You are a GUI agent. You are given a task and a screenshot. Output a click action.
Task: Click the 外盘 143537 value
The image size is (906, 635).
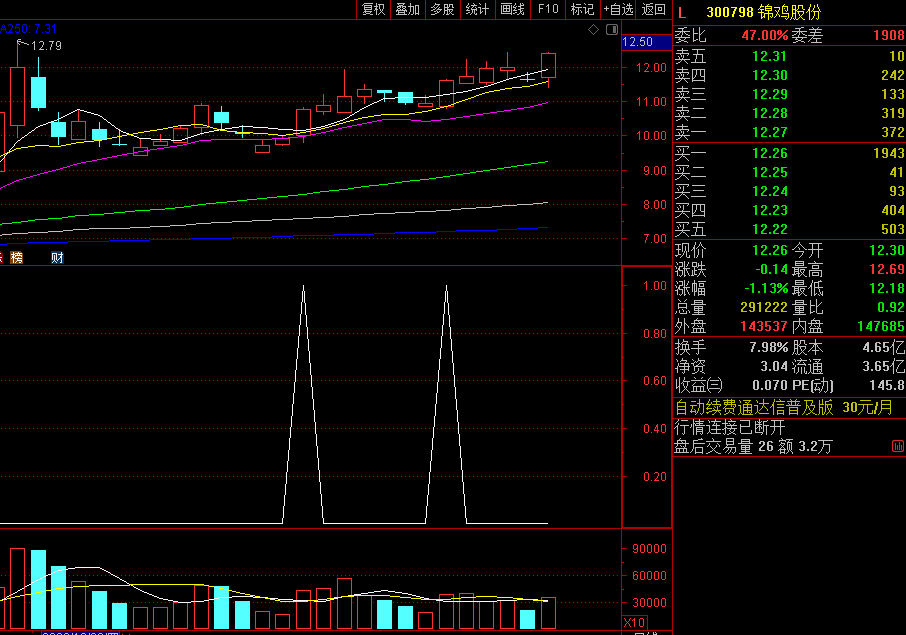[x=764, y=326]
